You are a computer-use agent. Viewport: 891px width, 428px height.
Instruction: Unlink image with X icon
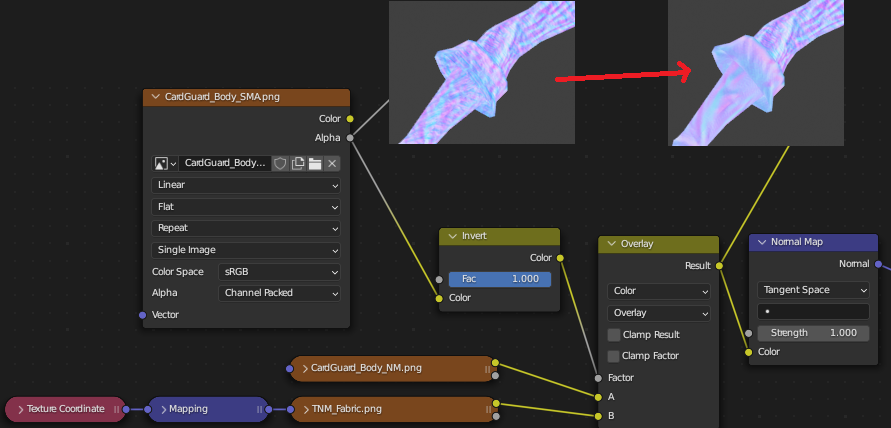tap(332, 164)
